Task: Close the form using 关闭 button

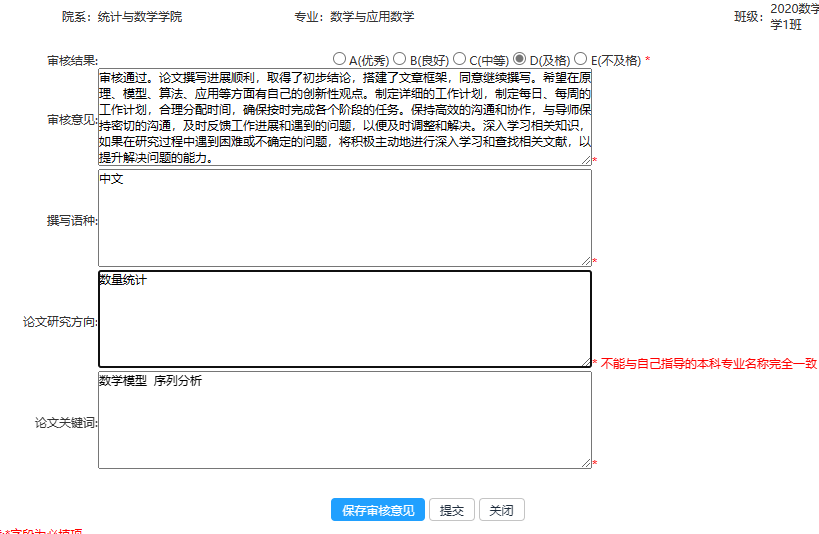Action: pos(501,510)
